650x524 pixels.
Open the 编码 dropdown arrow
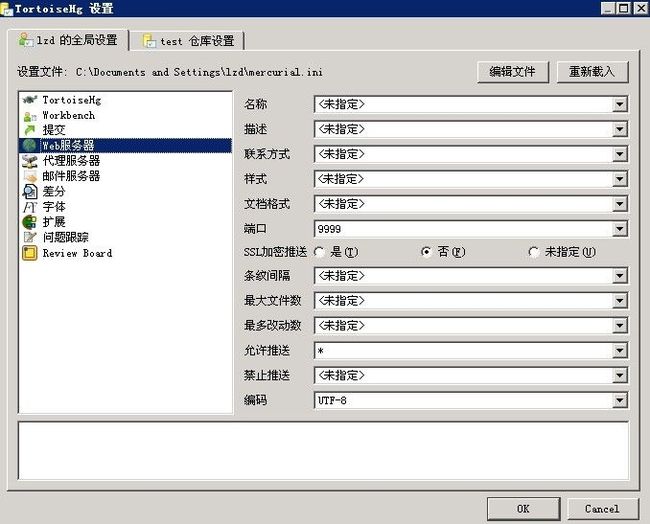click(619, 400)
